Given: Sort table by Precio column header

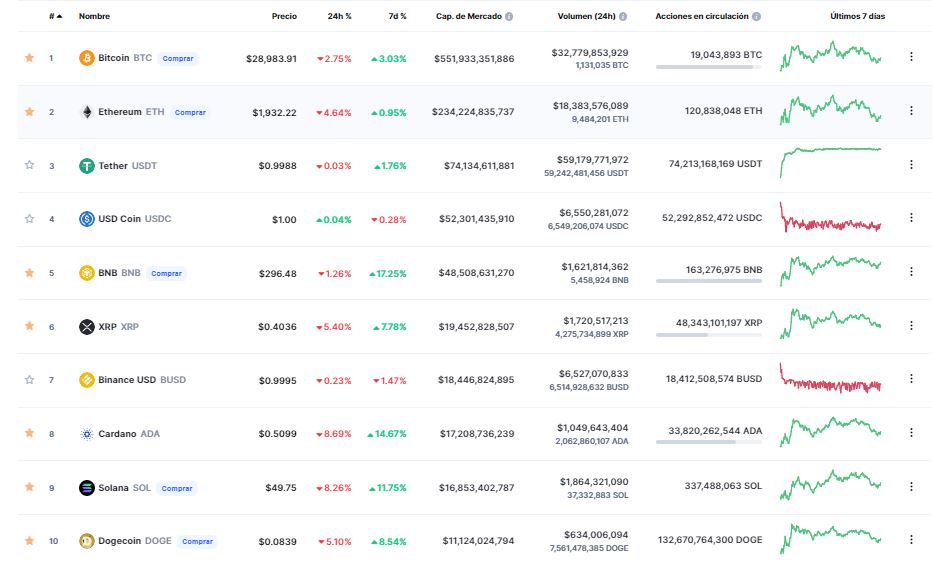Looking at the screenshot, I should pyautogui.click(x=284, y=16).
